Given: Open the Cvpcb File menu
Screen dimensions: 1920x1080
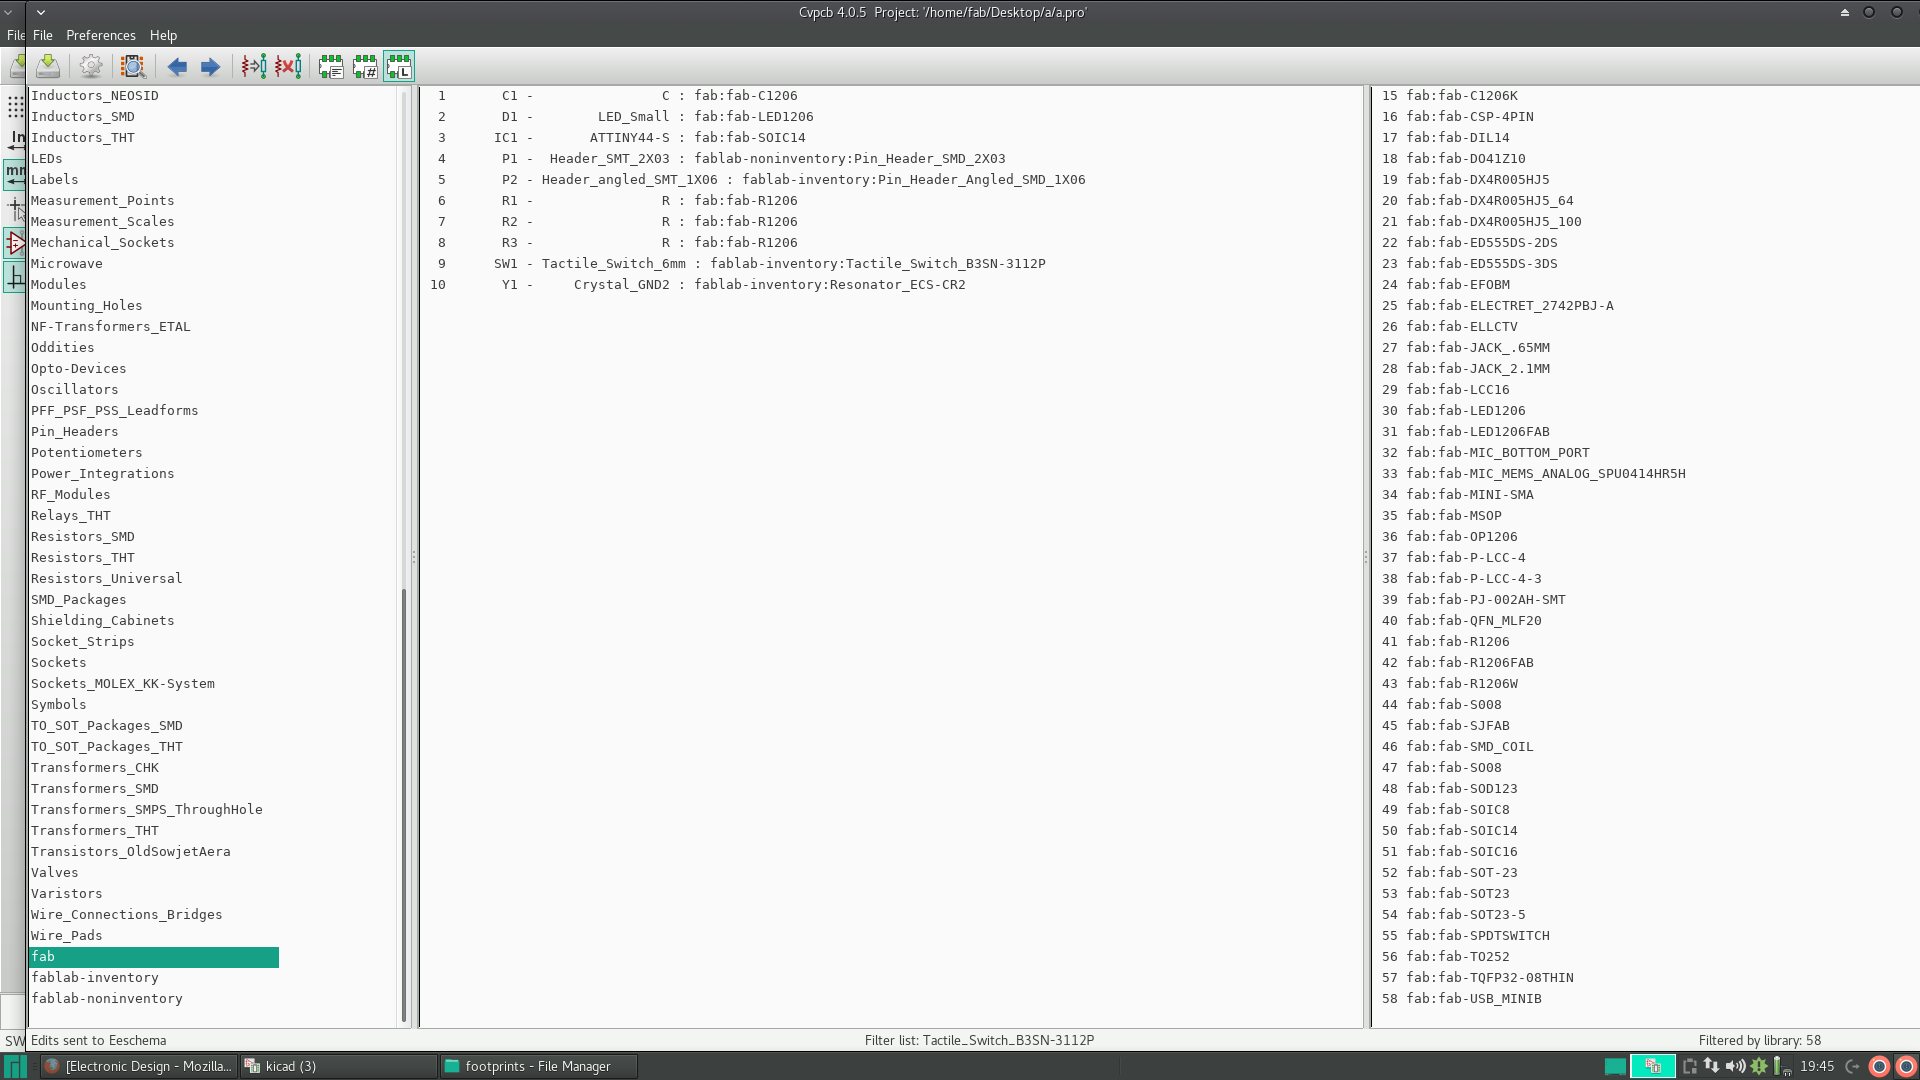Looking at the screenshot, I should (42, 35).
